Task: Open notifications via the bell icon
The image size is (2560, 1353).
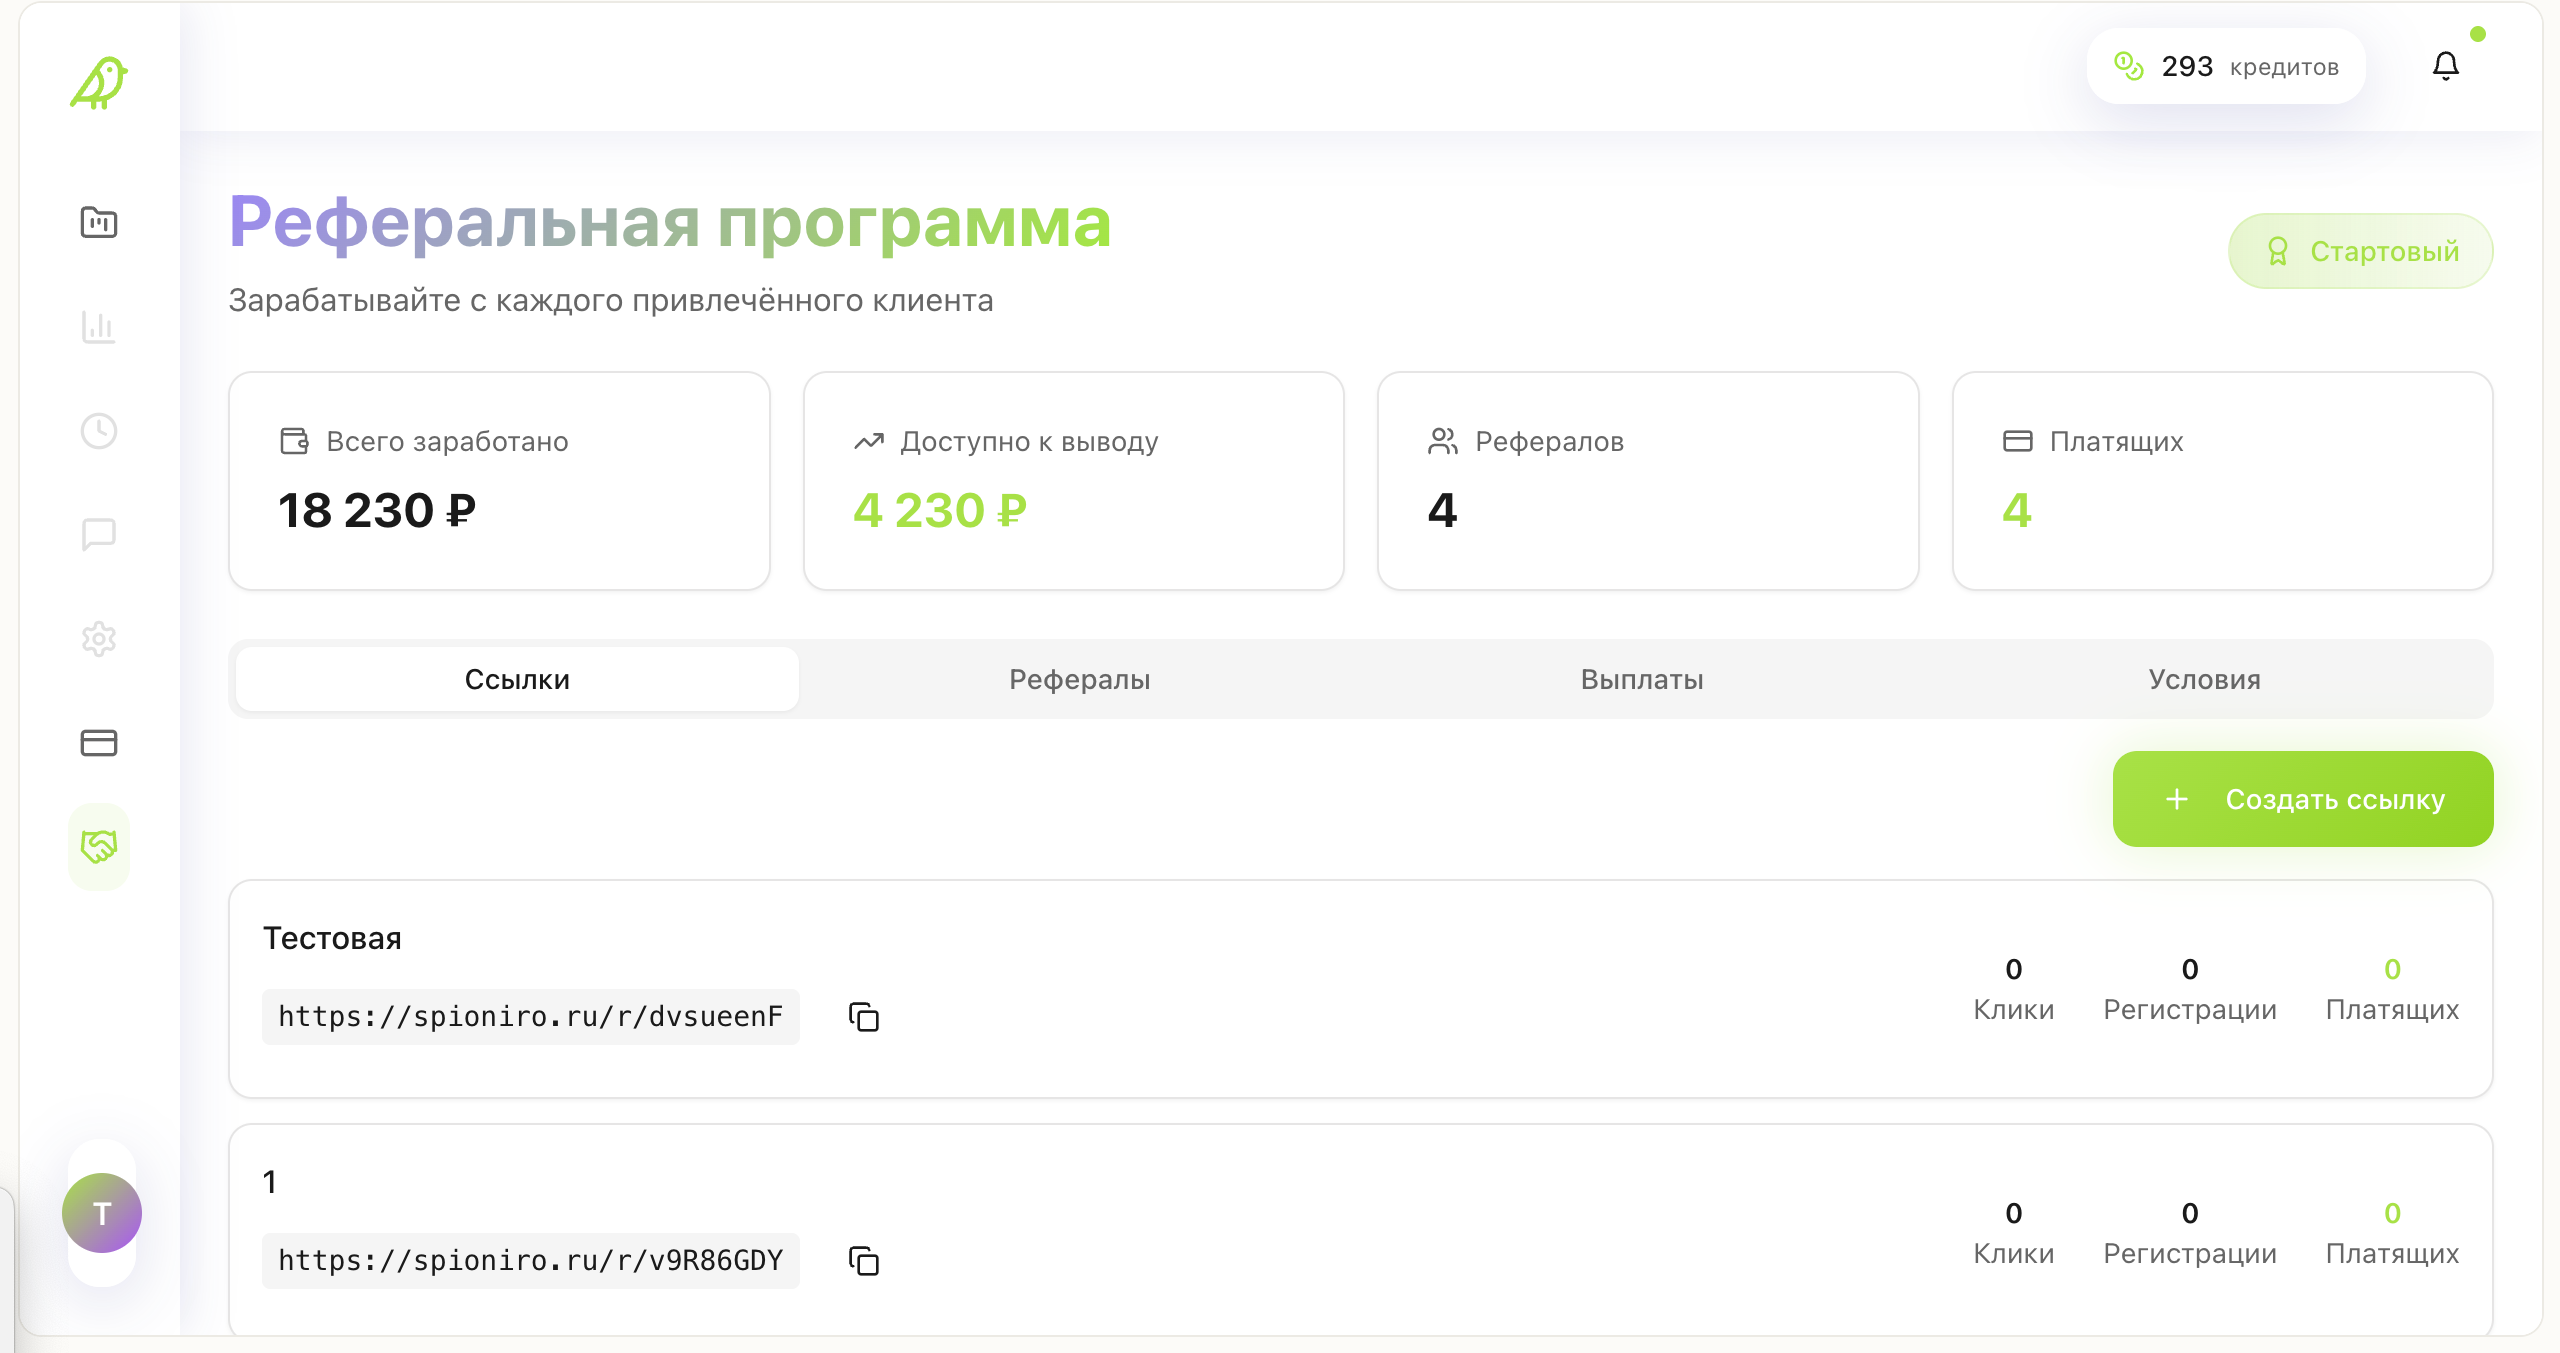Action: click(x=2448, y=66)
